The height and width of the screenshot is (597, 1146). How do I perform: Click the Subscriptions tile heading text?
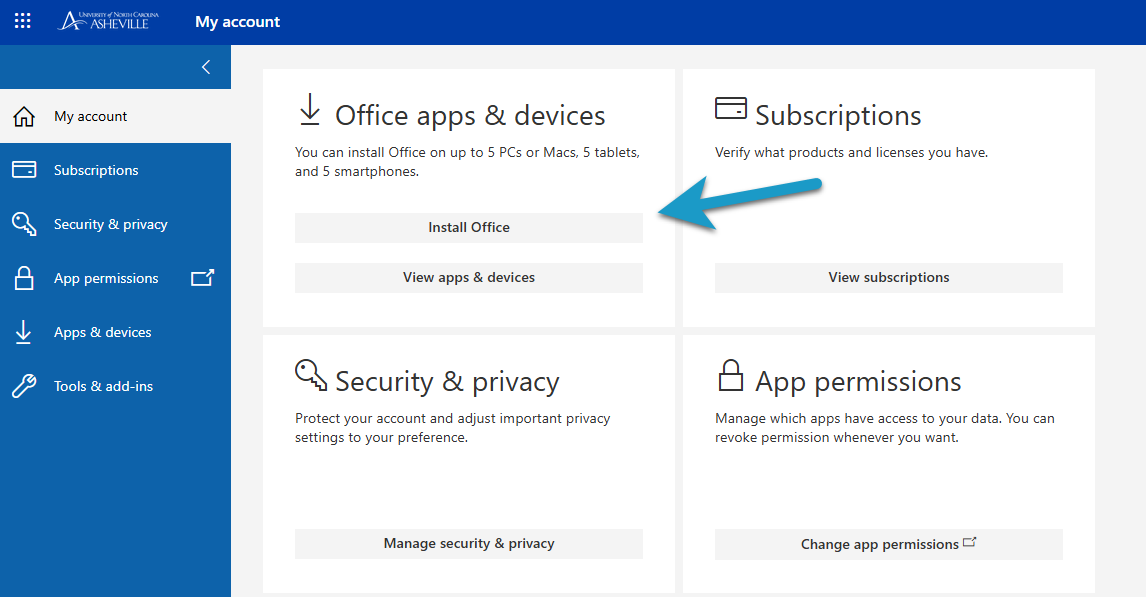tap(838, 115)
